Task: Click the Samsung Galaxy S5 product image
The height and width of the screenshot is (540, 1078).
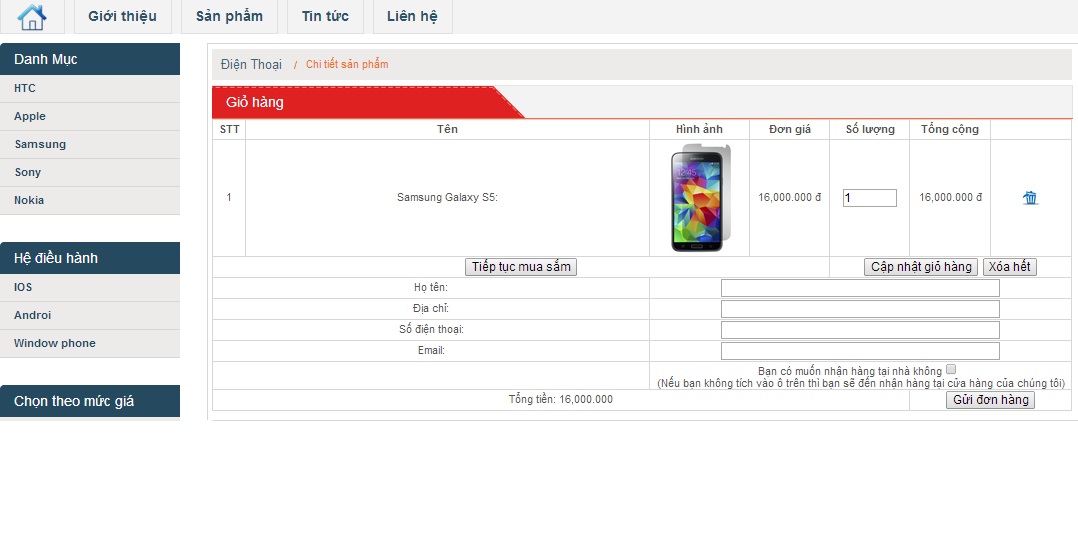Action: pyautogui.click(x=700, y=198)
